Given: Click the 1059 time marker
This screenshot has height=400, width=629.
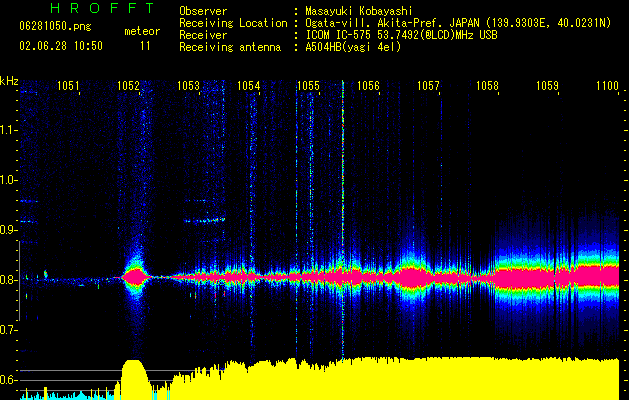Looking at the screenshot, I should coord(548,85).
